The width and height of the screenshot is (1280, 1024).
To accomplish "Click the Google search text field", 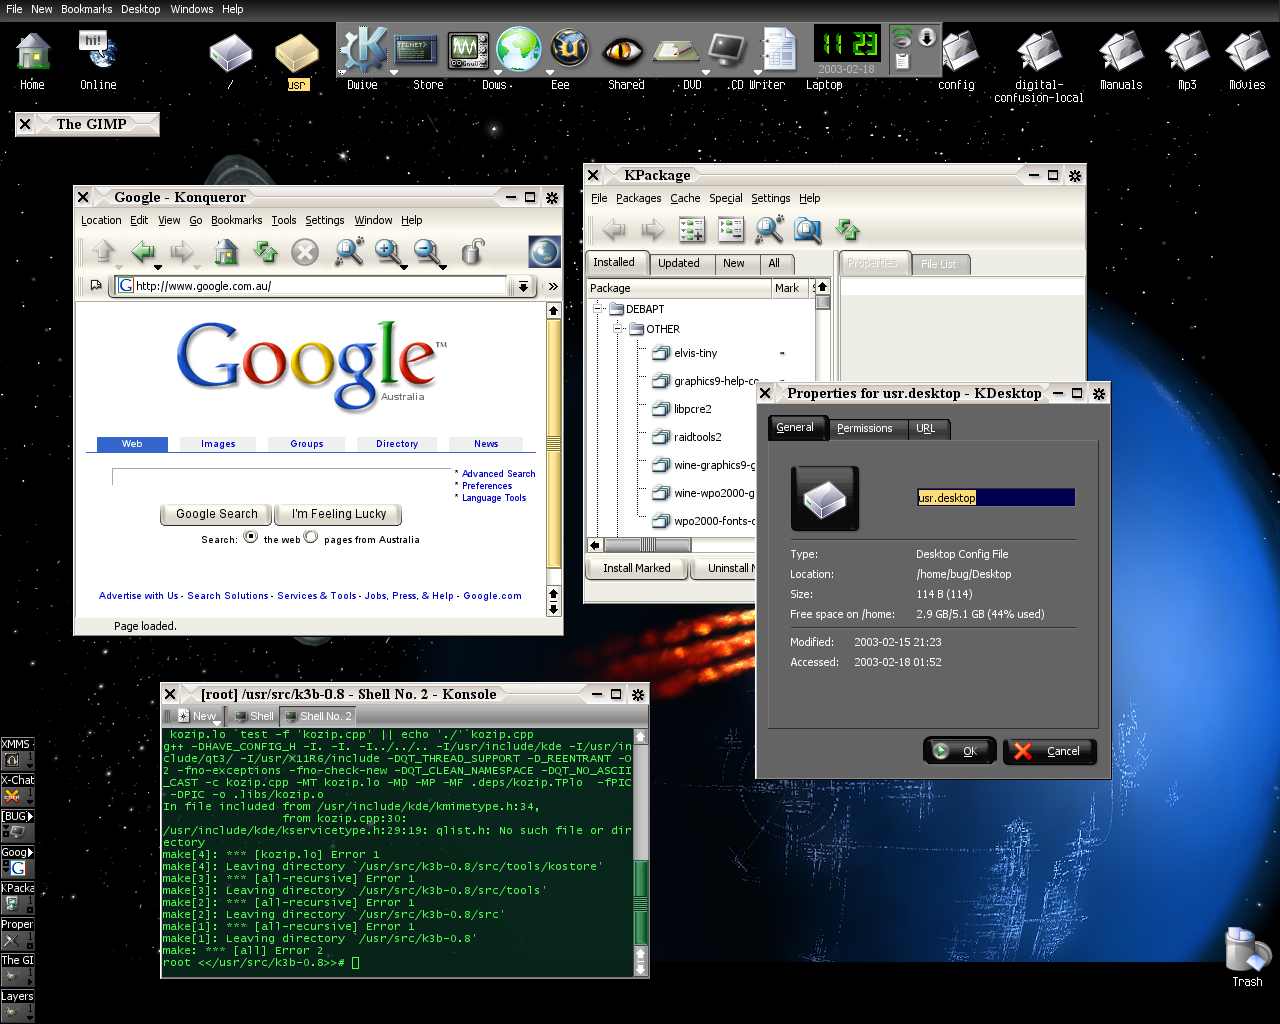I will (282, 477).
